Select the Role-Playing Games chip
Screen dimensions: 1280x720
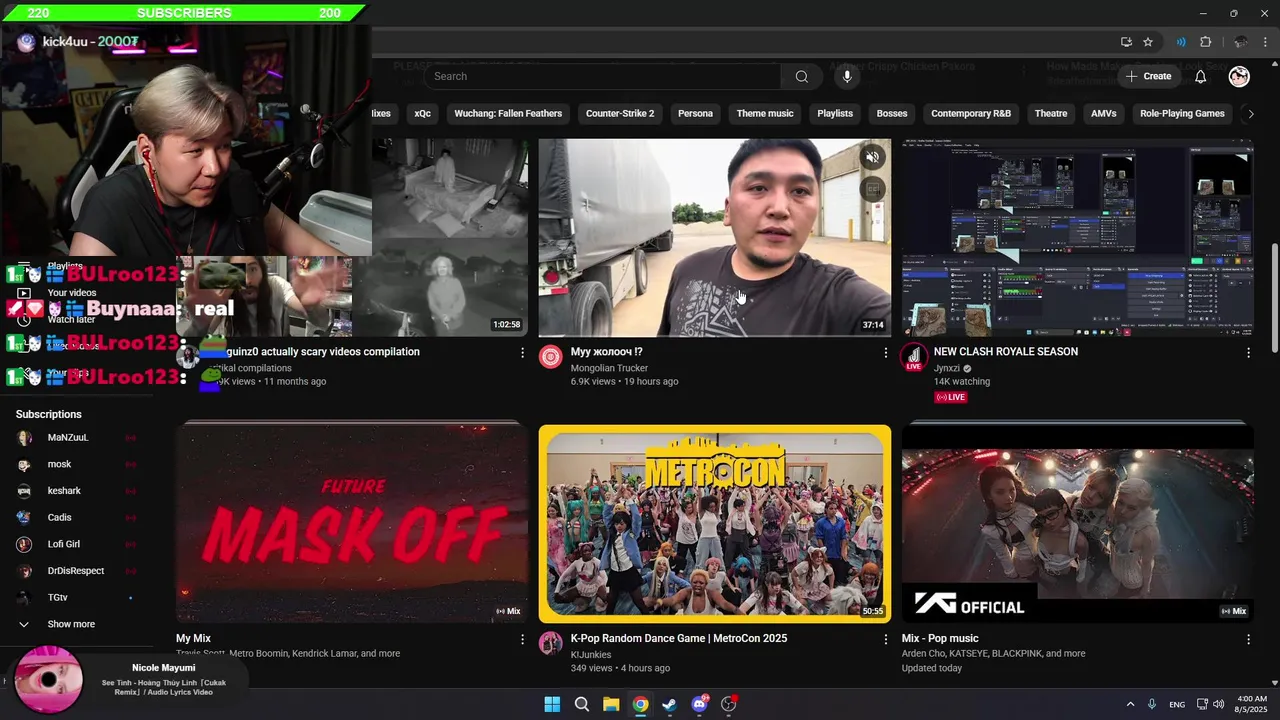click(x=1182, y=113)
